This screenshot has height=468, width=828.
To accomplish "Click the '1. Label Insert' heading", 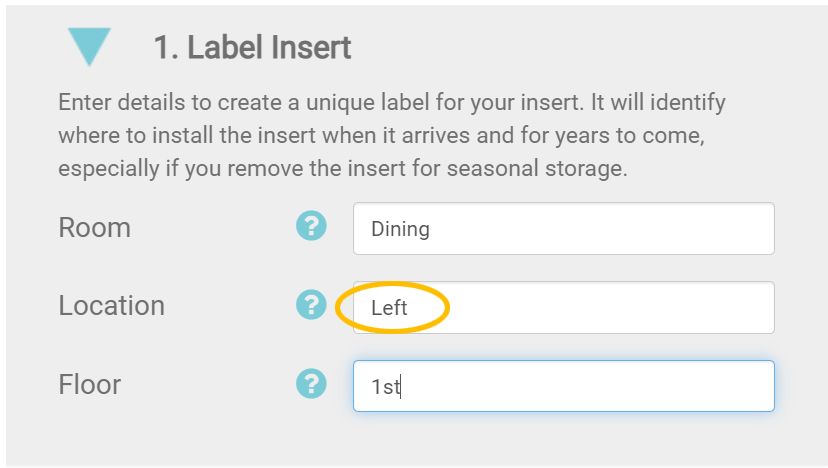I will click(252, 47).
